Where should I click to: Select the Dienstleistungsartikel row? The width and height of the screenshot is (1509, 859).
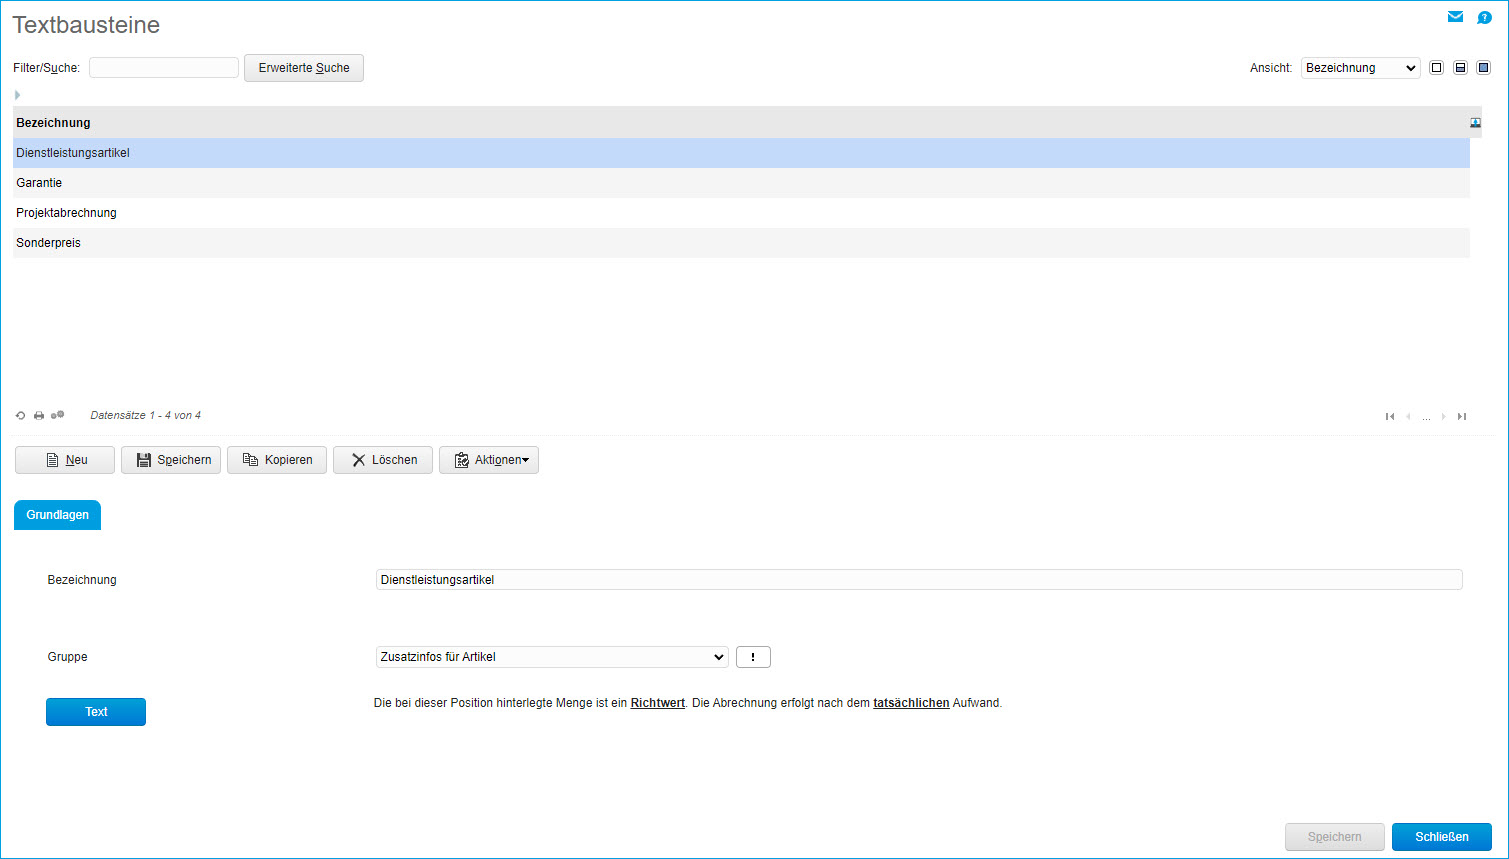coord(741,153)
